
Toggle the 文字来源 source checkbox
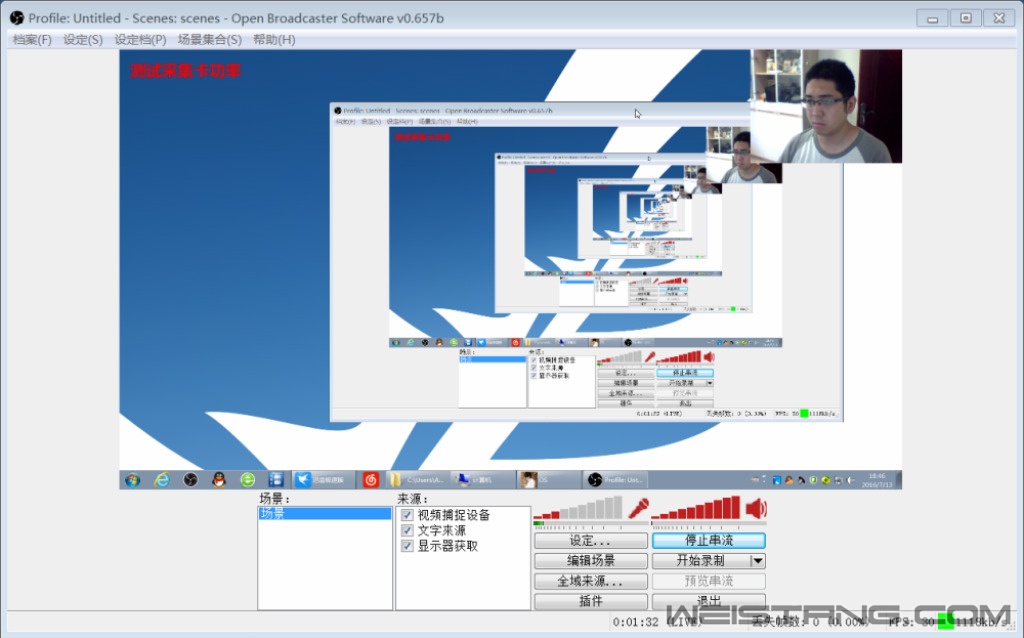tap(407, 531)
